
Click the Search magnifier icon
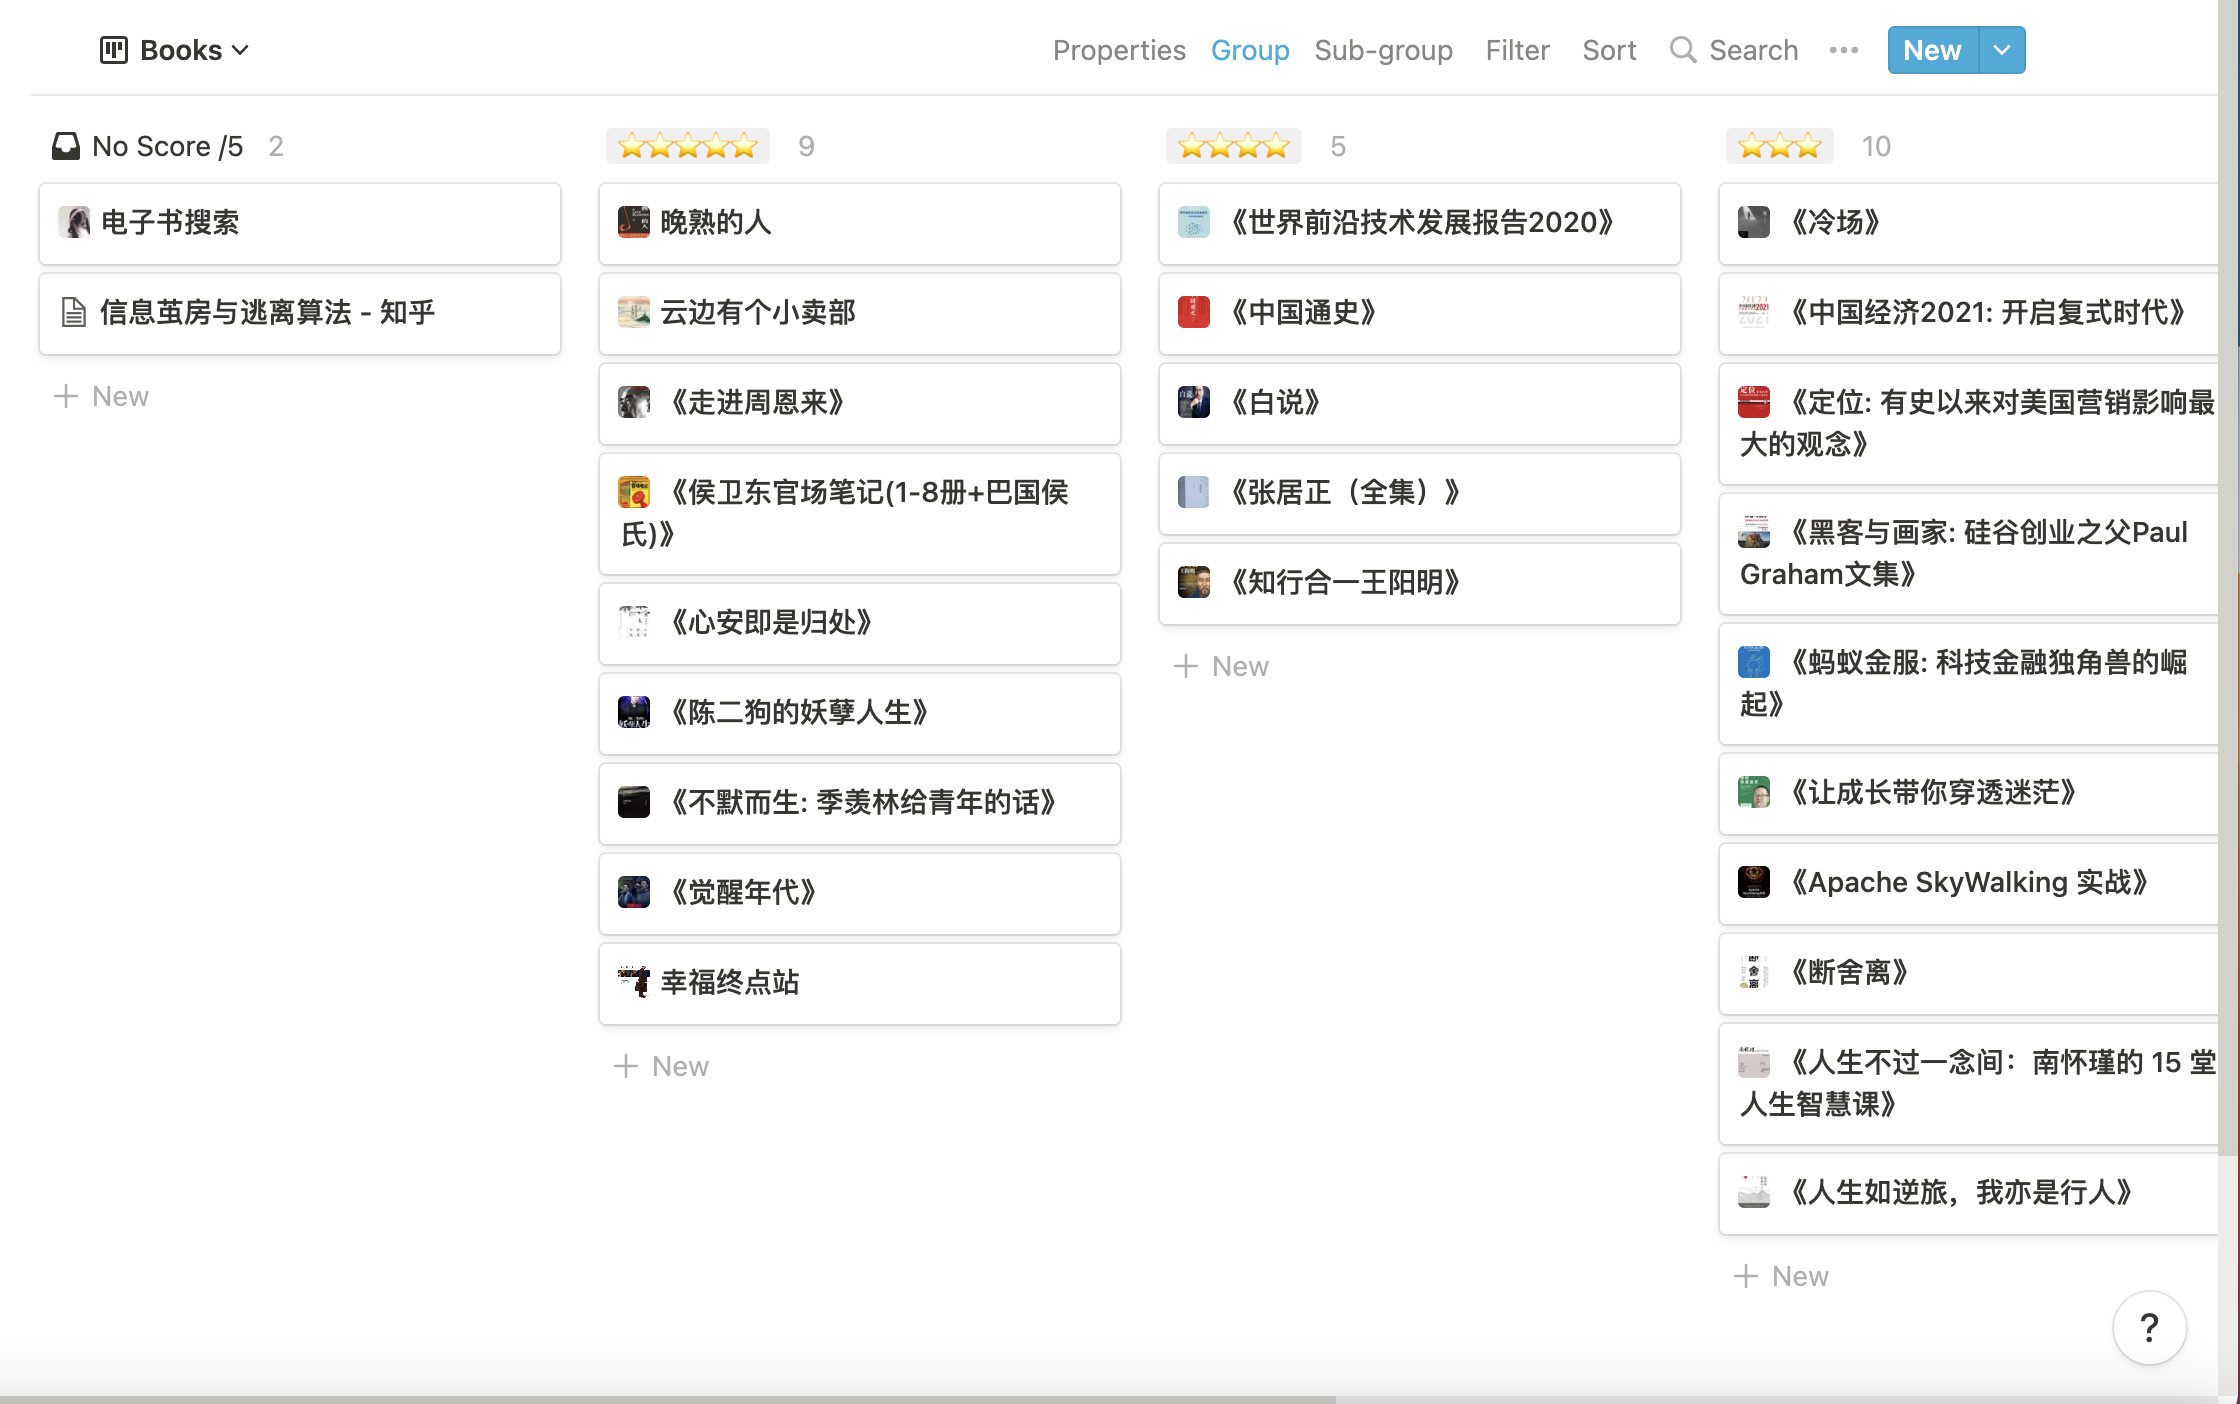point(1682,49)
